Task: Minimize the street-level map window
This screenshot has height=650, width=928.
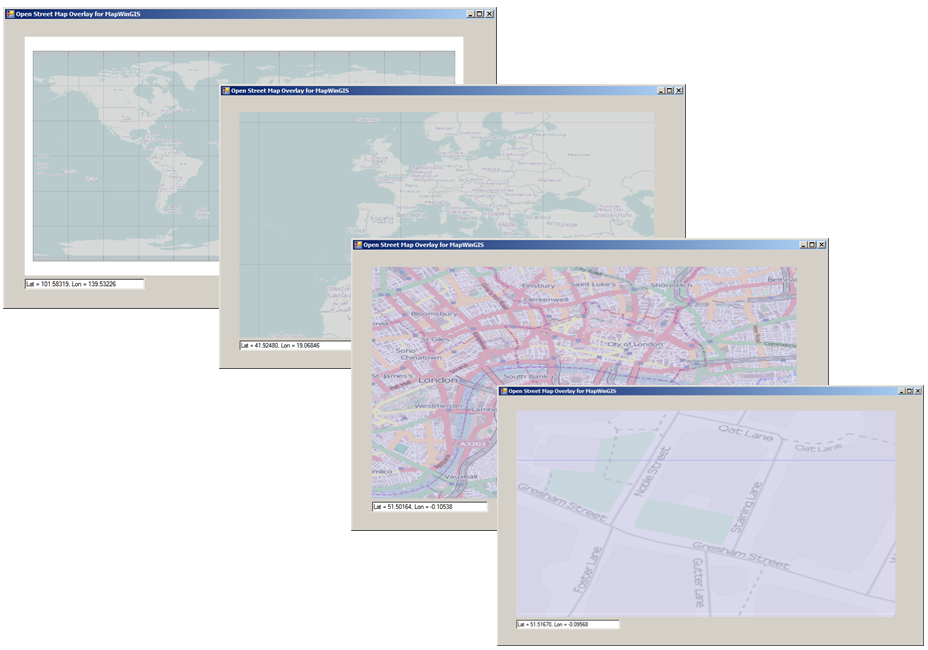Action: (902, 391)
